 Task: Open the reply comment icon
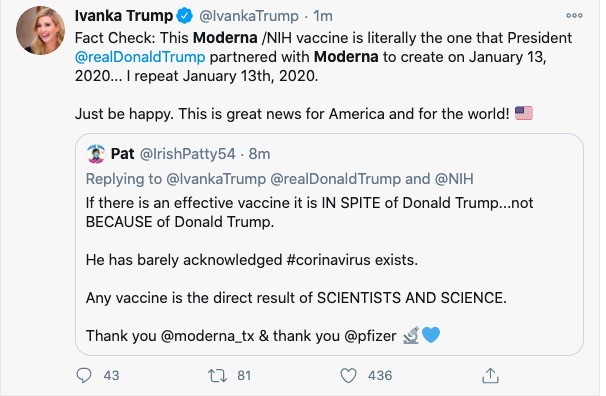point(84,375)
